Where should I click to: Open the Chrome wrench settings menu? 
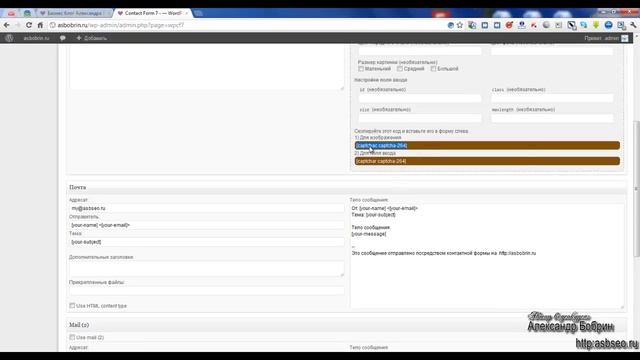point(633,25)
